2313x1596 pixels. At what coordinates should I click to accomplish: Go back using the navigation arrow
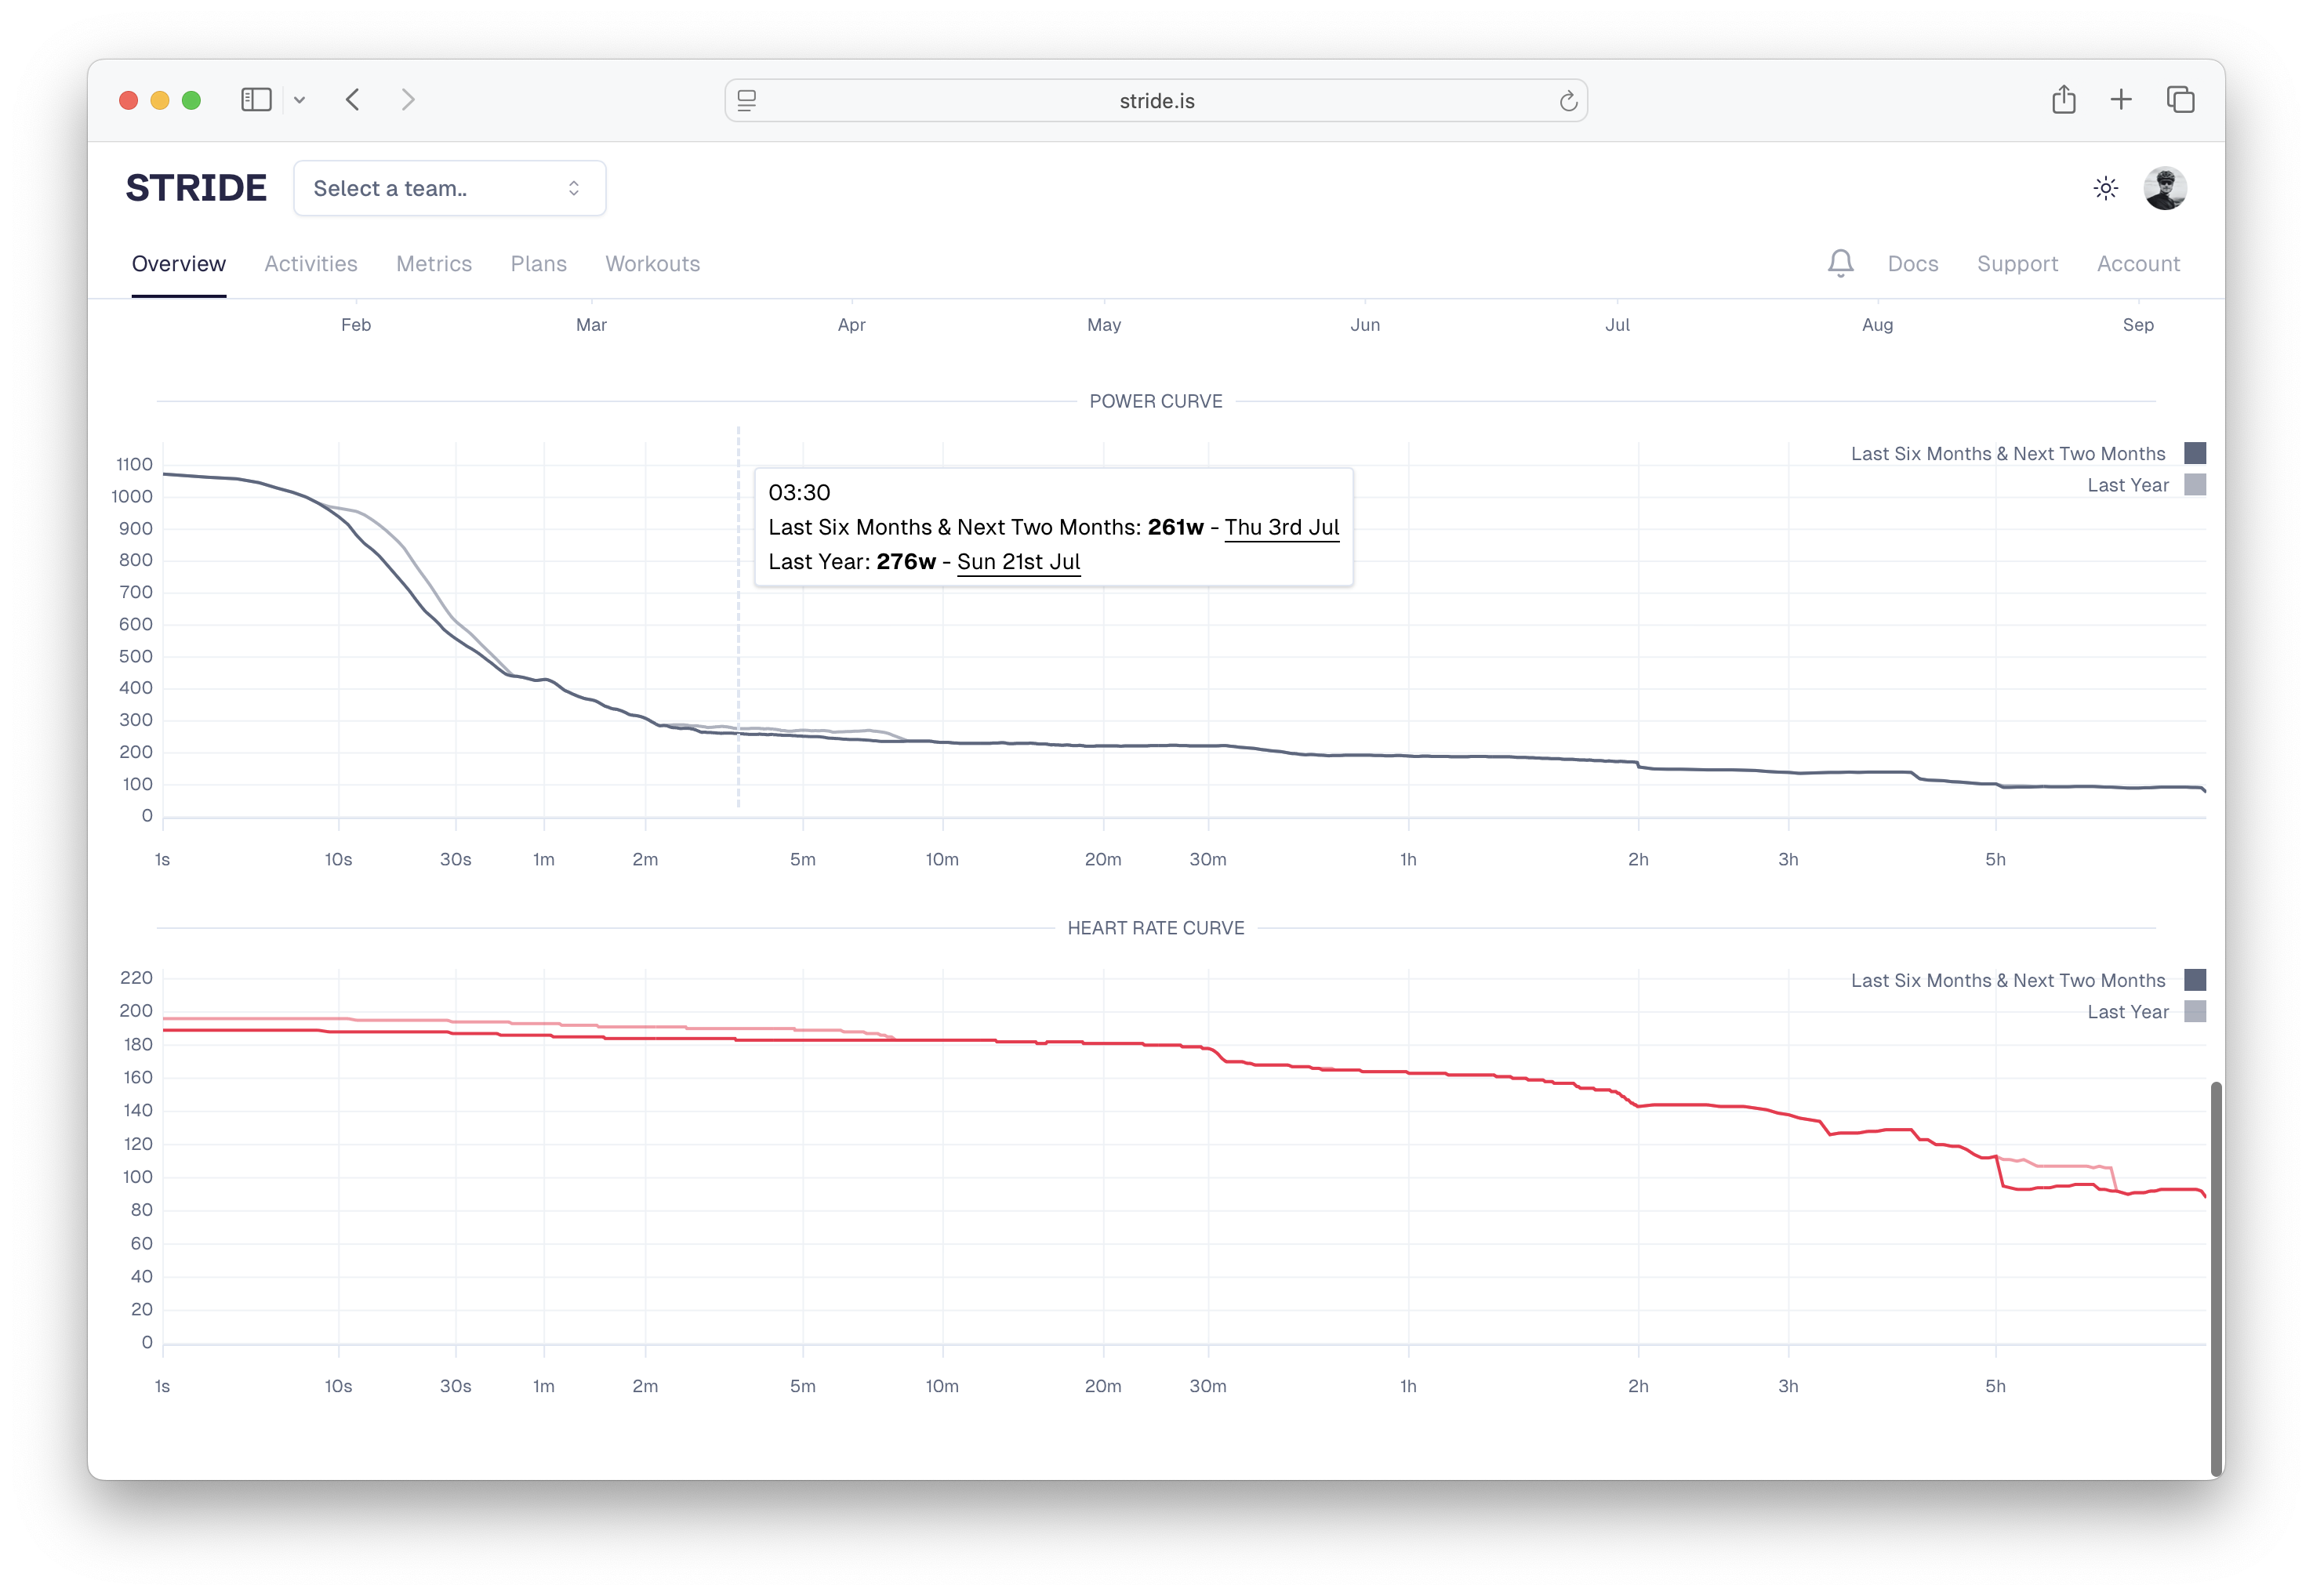[352, 99]
